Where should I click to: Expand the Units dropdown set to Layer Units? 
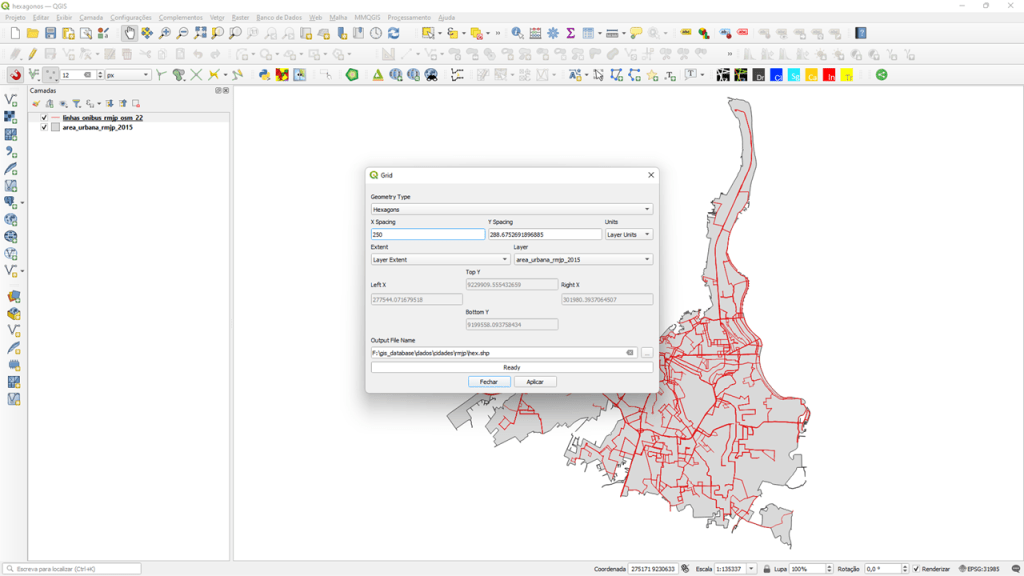629,234
